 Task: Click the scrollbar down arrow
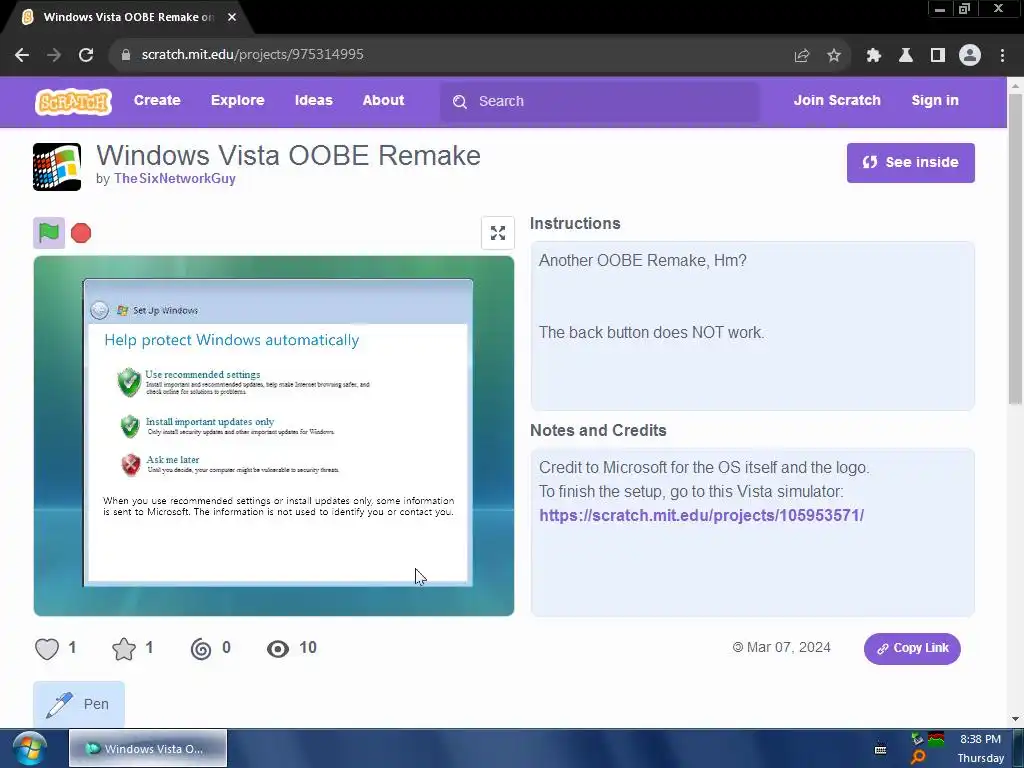[x=1015, y=719]
